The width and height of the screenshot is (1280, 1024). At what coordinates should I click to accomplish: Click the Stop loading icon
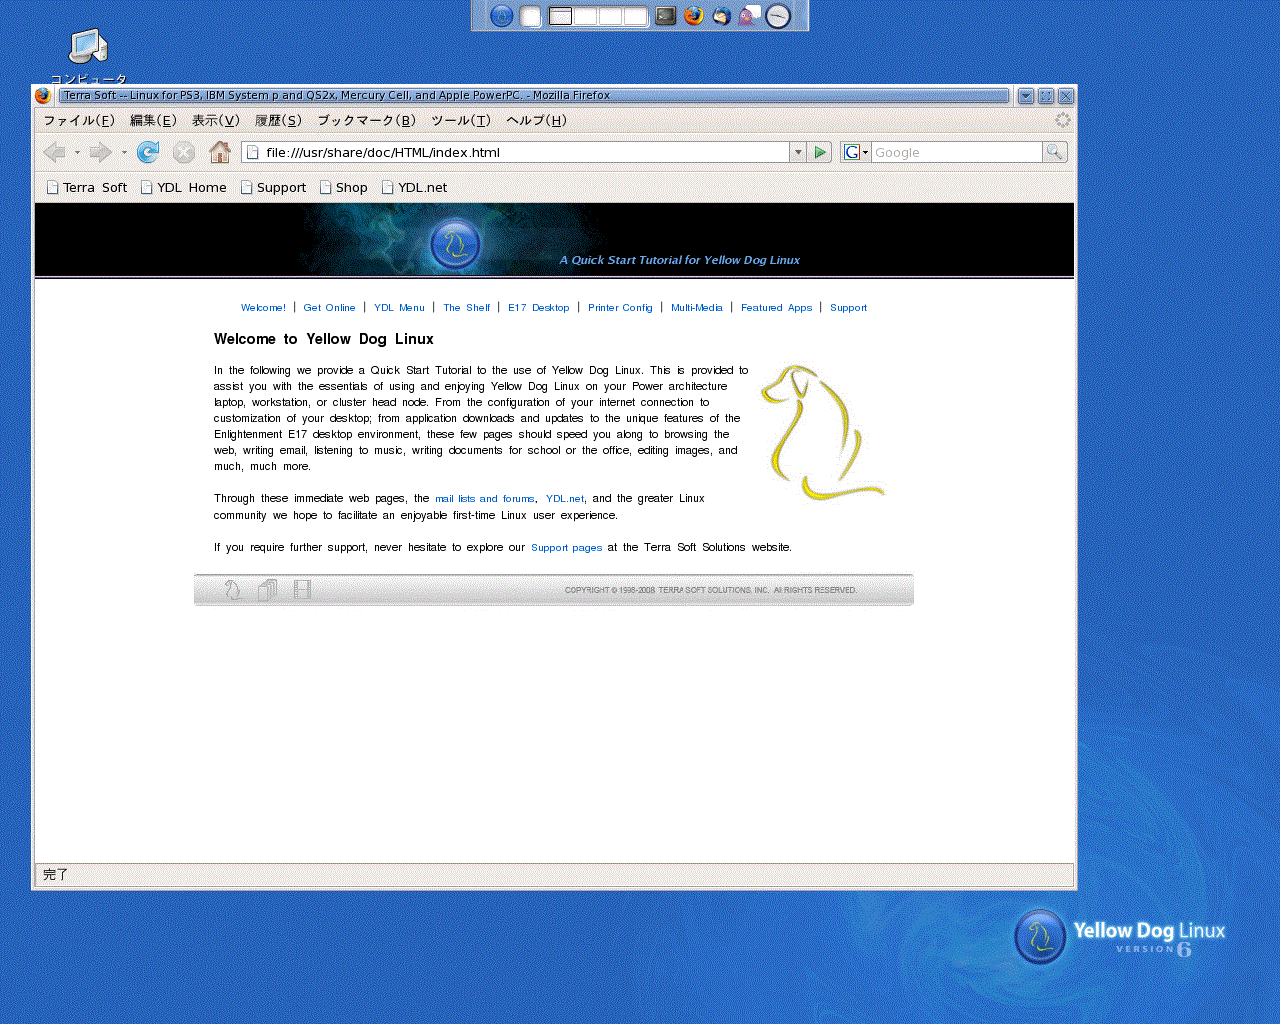[184, 152]
